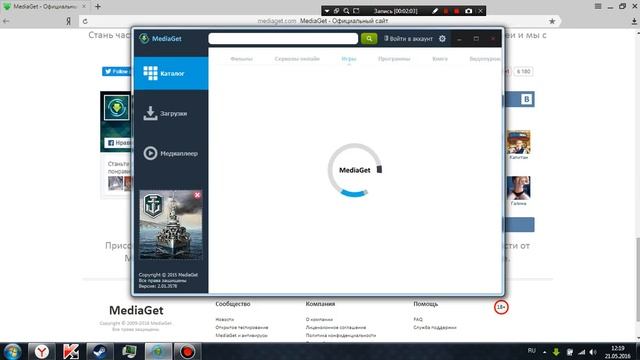Open the Windows Start menu
Screen dimensions: 640x360
pos(12,351)
